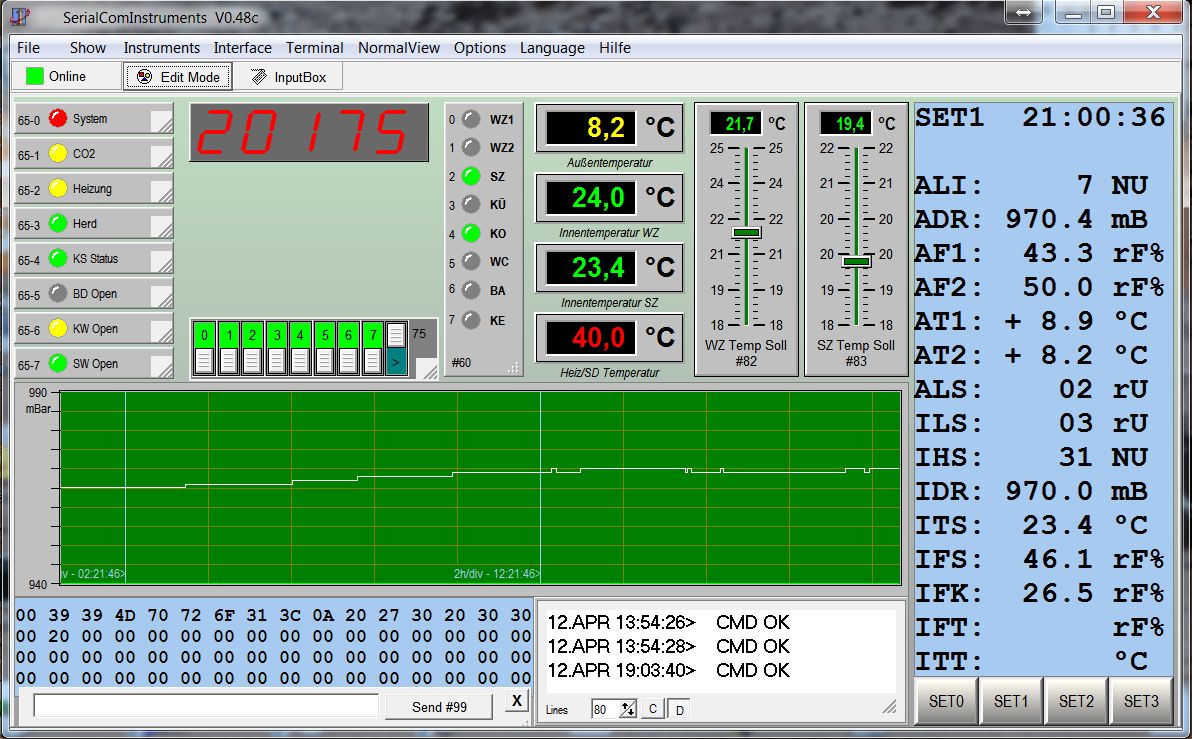
Task: Click the yellow Heizung LED indicator
Action: point(58,189)
